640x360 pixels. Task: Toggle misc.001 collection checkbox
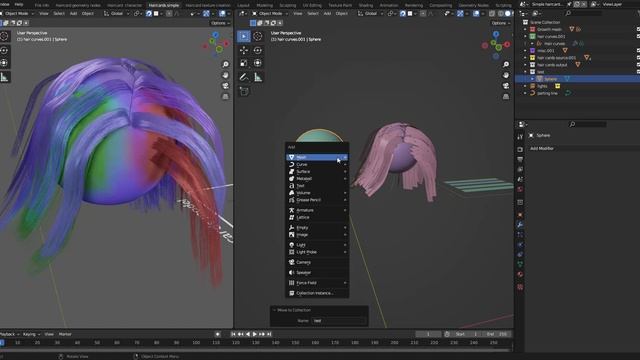tap(638, 51)
